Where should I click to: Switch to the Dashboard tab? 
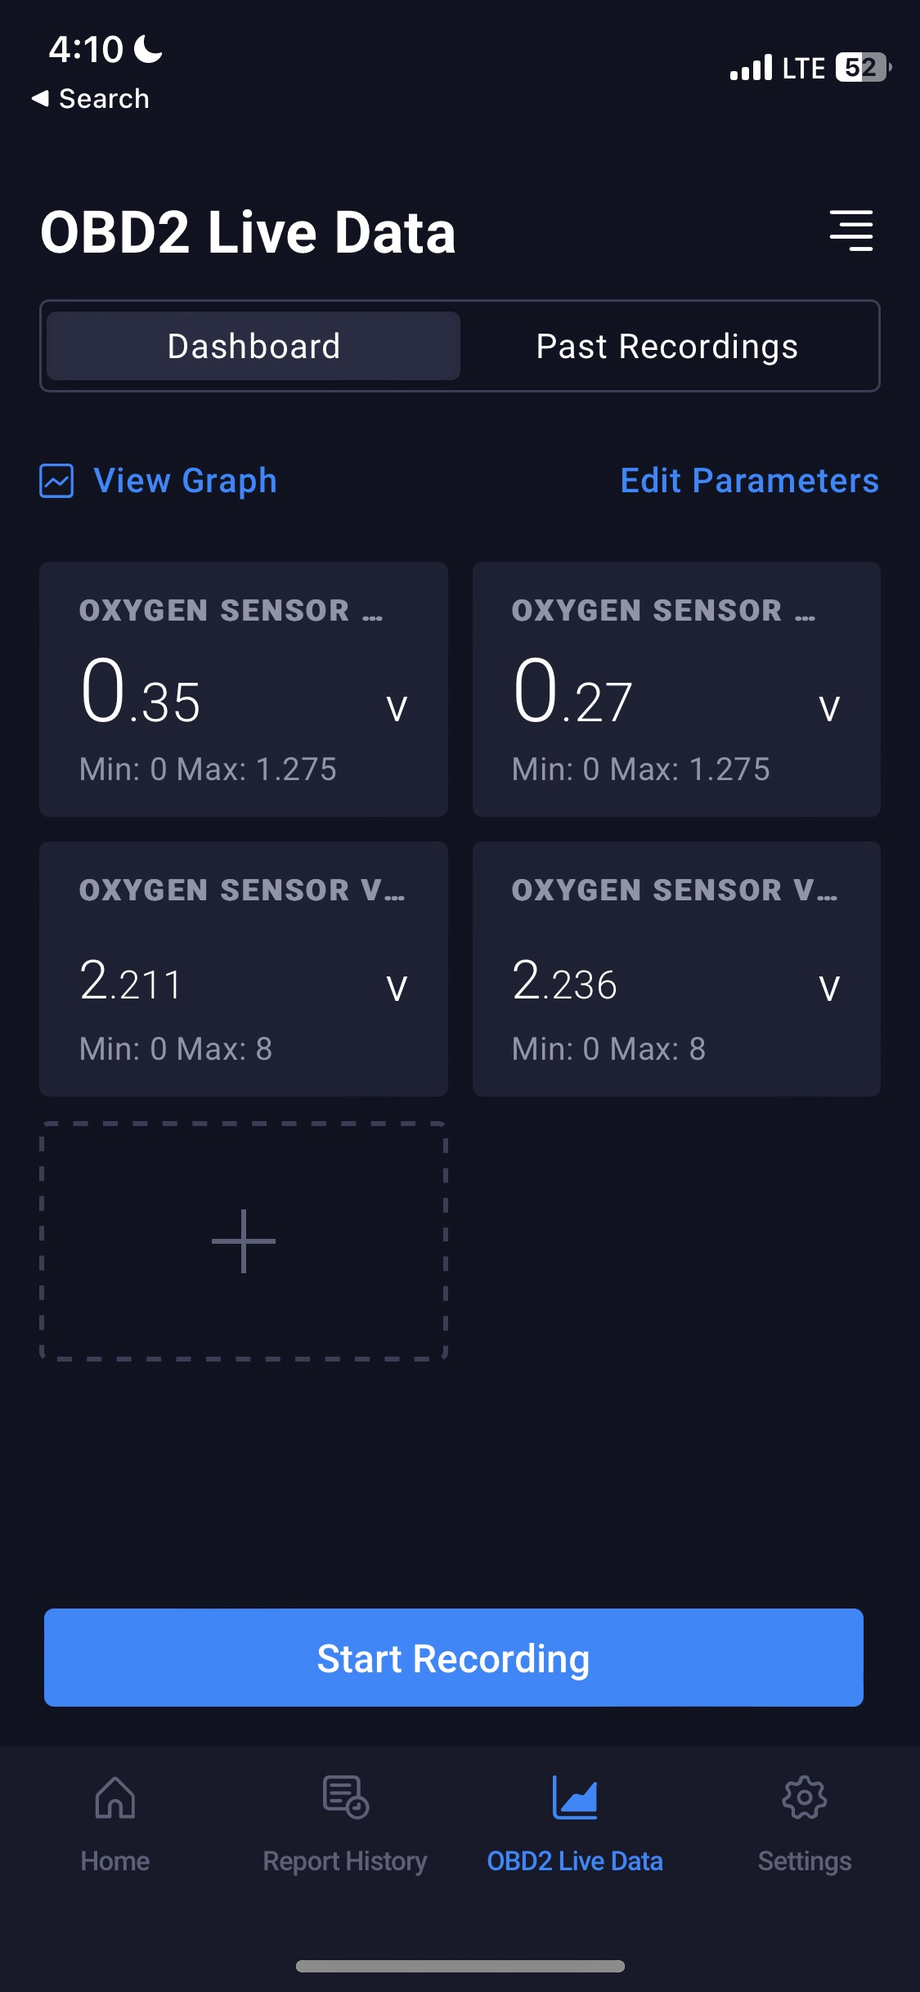click(254, 346)
